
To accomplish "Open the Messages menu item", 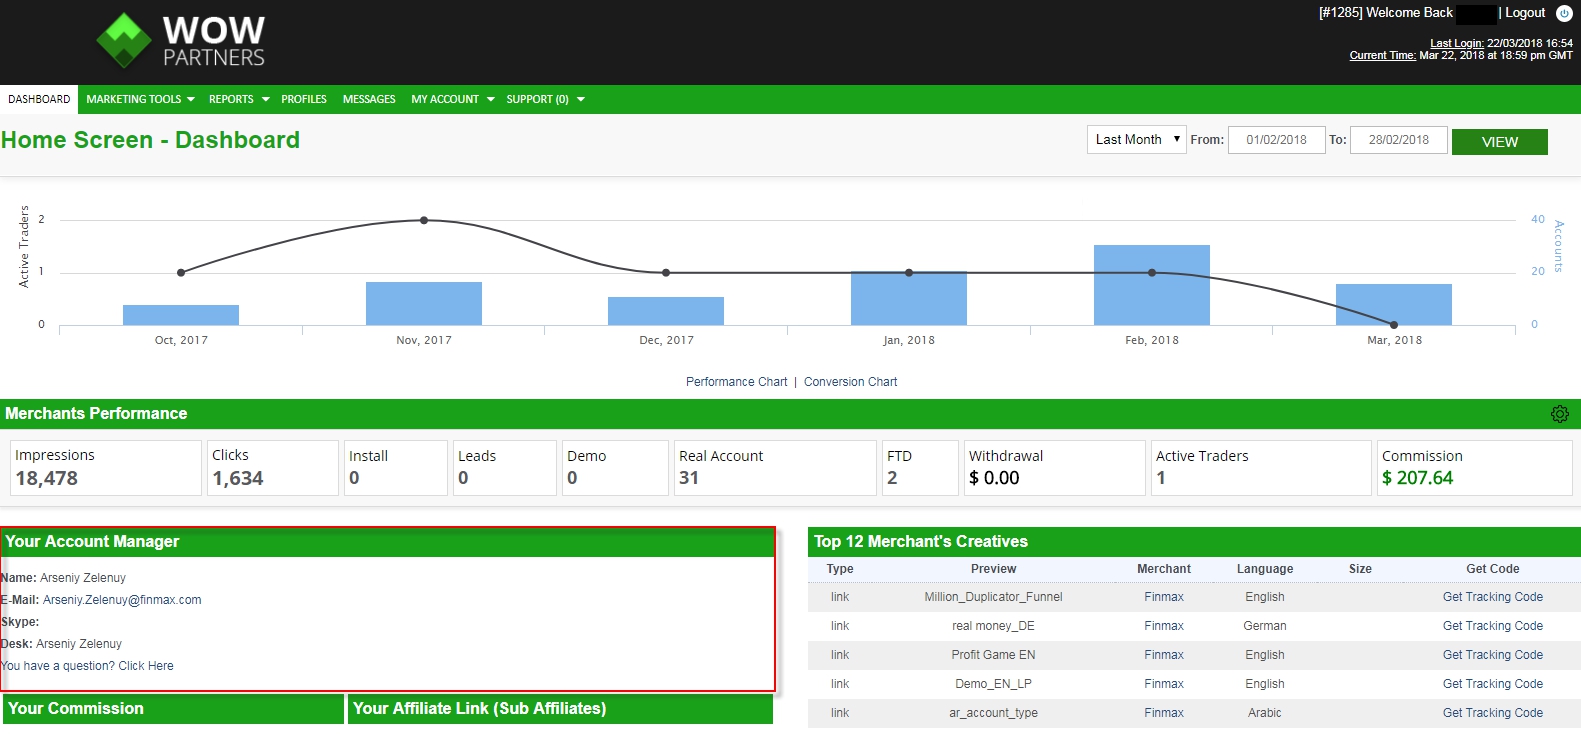I will tap(369, 99).
